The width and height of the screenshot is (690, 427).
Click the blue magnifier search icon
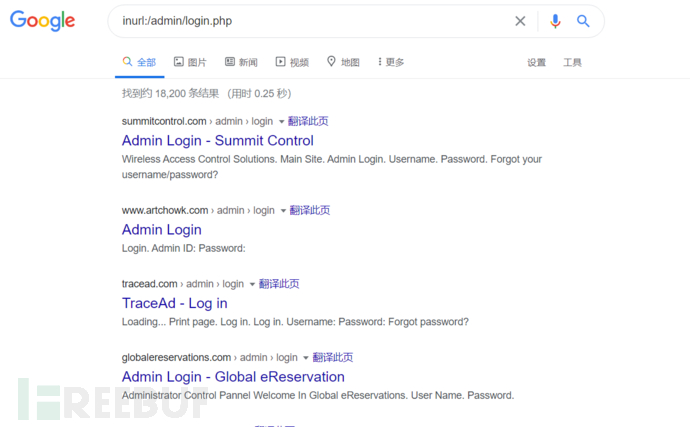click(583, 21)
